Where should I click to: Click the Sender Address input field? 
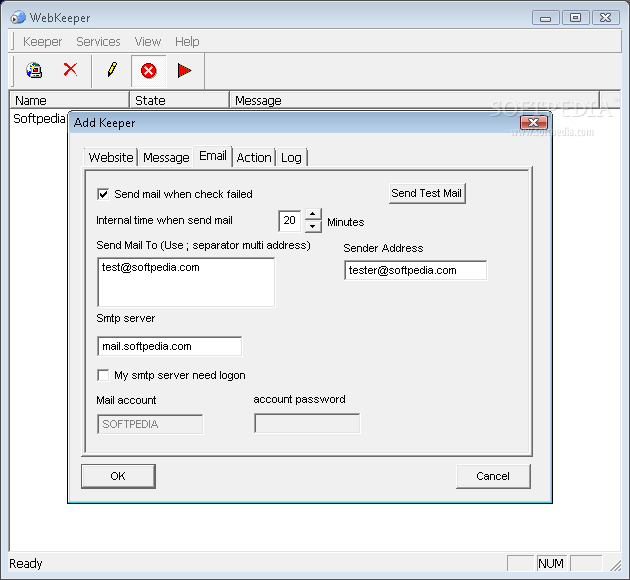[415, 270]
